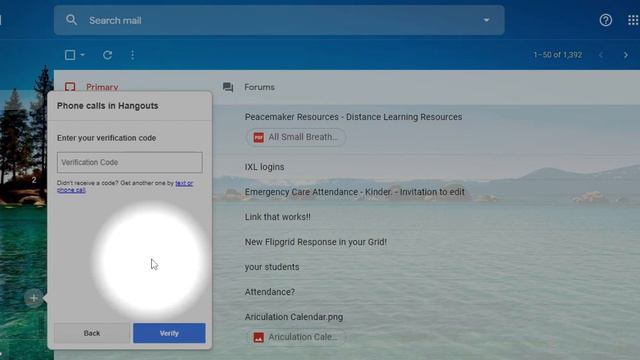Switch to the Forums tab

click(x=259, y=87)
